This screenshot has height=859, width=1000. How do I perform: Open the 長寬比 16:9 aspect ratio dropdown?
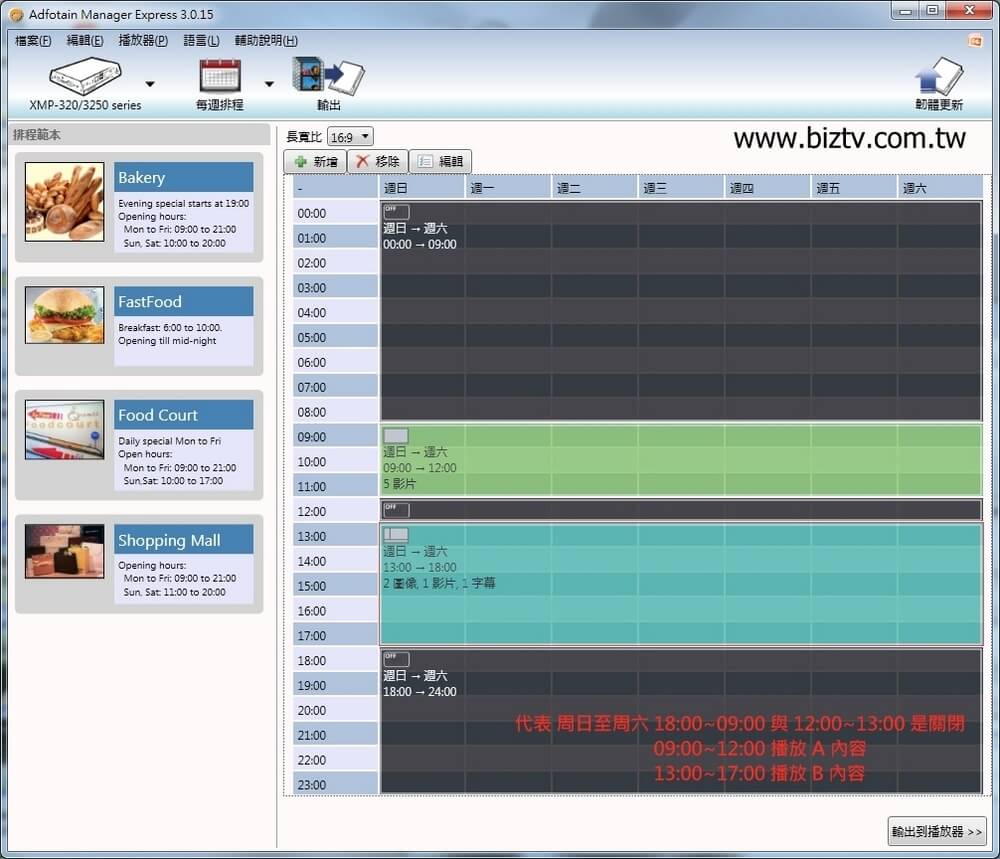click(351, 136)
